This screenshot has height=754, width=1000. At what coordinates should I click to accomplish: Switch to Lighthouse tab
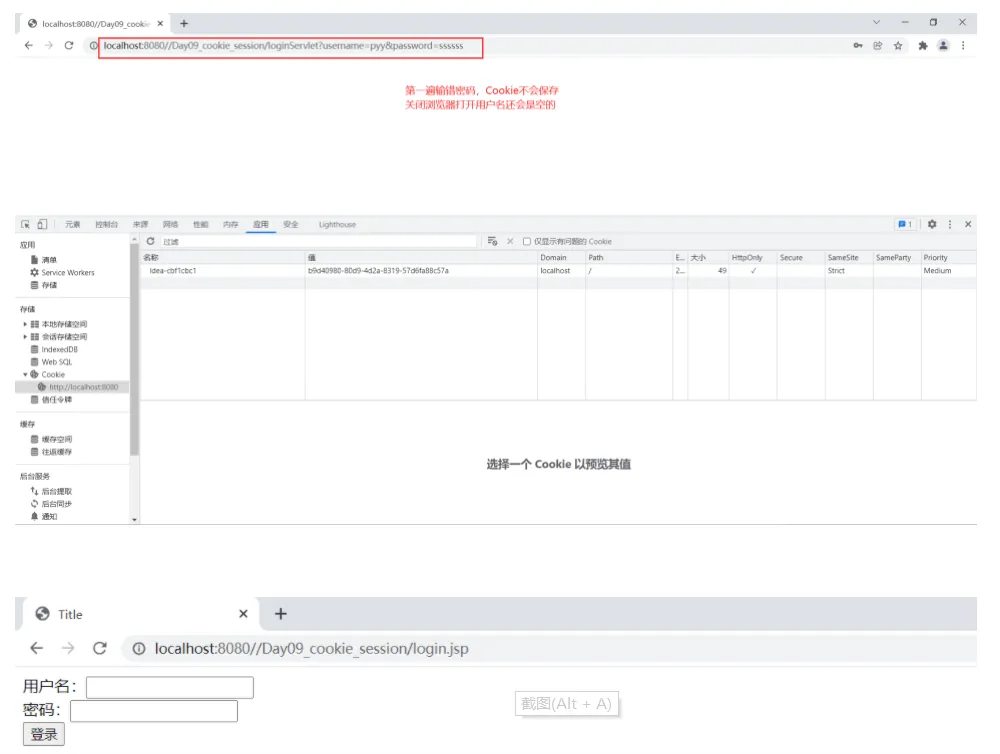click(337, 225)
